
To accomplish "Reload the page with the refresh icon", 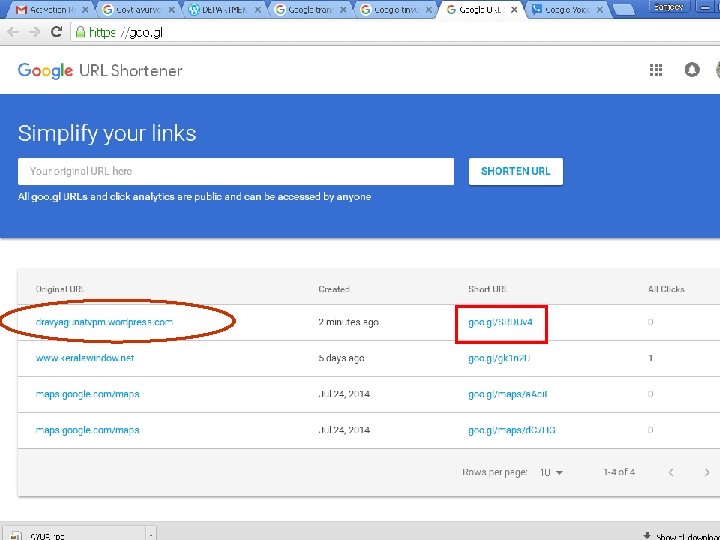I will [56, 32].
